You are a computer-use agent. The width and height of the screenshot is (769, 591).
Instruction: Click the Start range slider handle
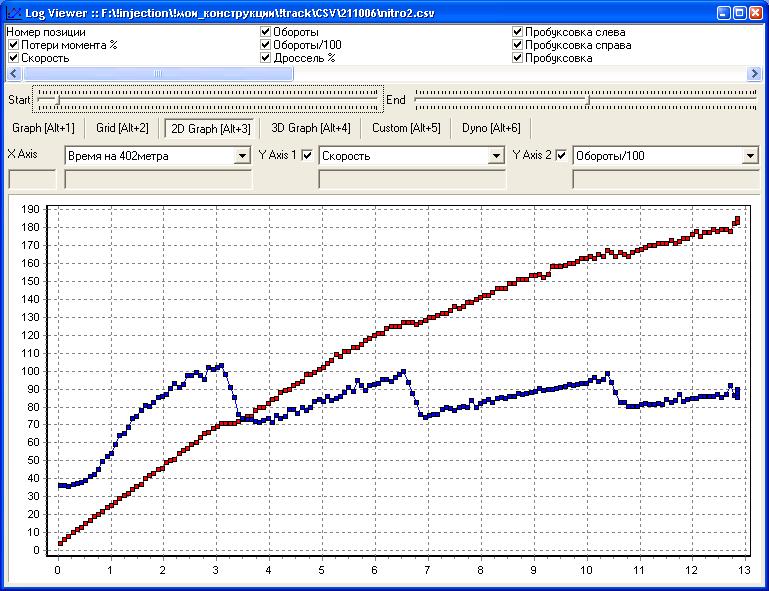tap(58, 100)
